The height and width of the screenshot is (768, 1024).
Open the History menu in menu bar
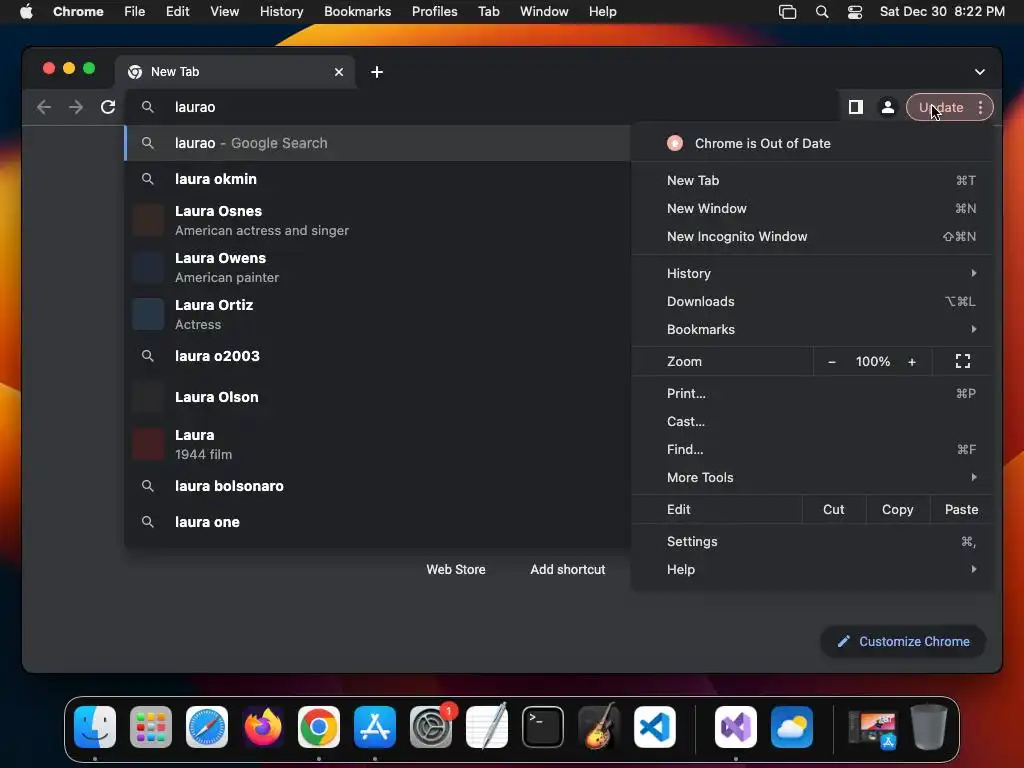281,11
